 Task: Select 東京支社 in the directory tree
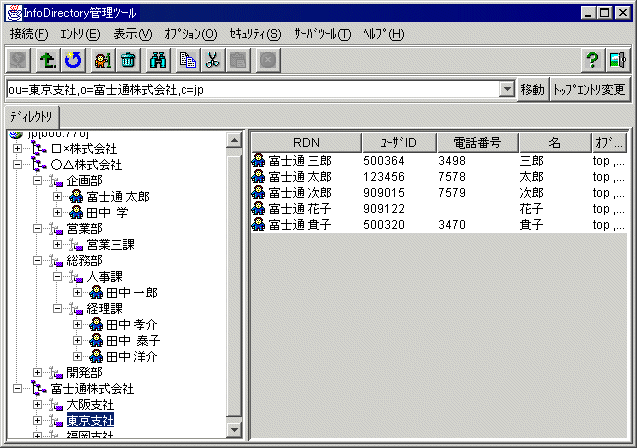coord(90,420)
